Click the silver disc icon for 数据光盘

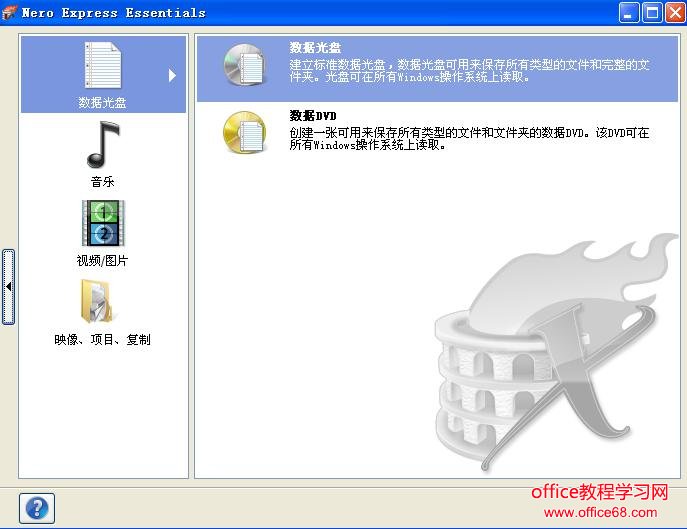pyautogui.click(x=244, y=65)
